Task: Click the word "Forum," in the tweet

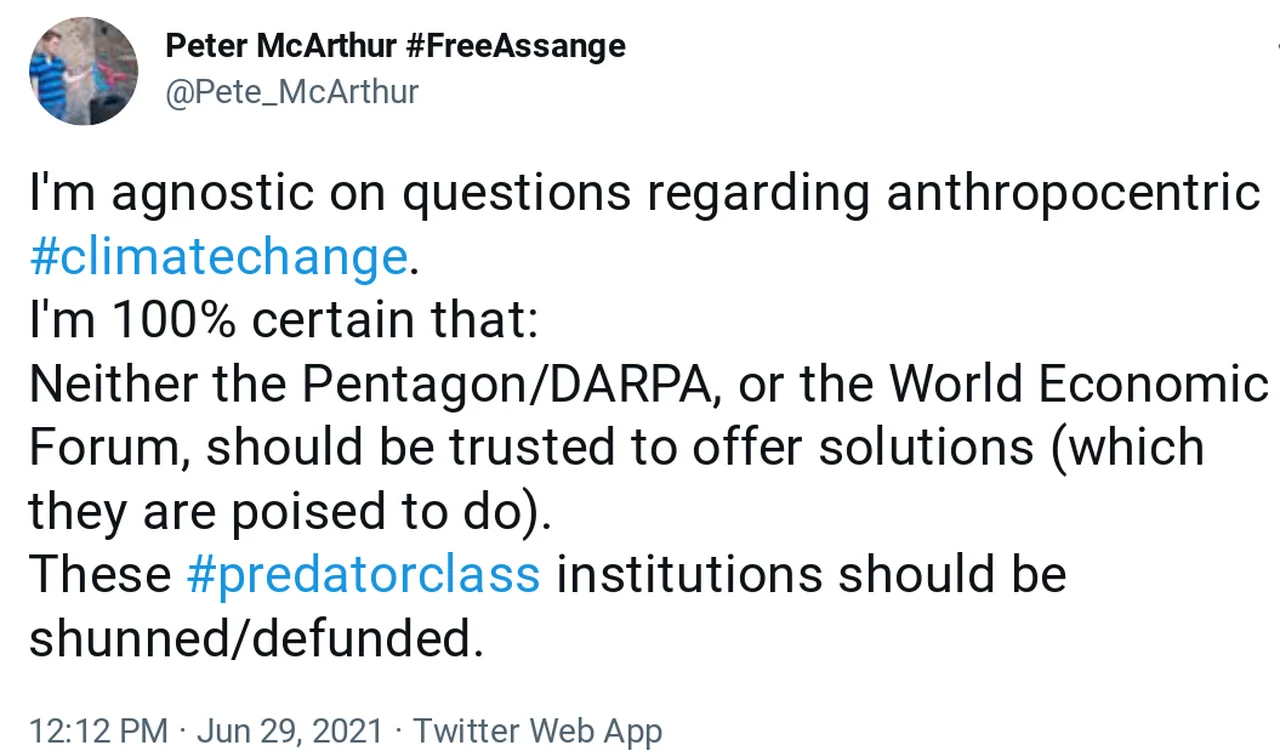Action: 109,447
